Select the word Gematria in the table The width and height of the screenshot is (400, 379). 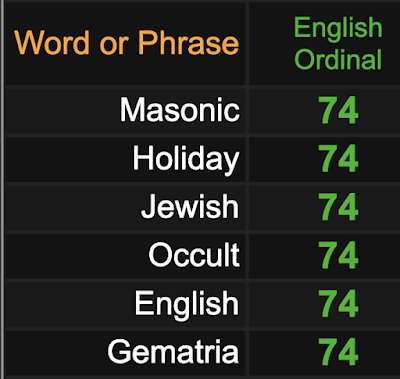(x=173, y=351)
